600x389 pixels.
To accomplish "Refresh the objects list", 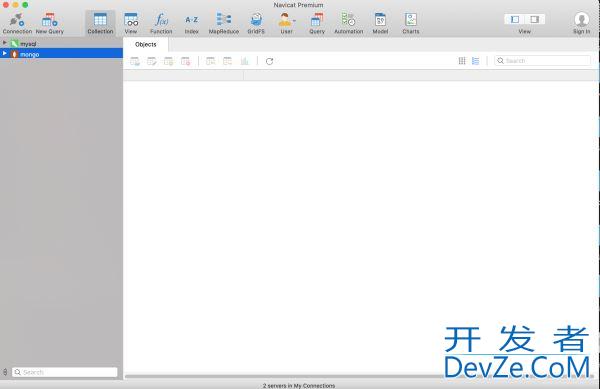I will pos(269,61).
